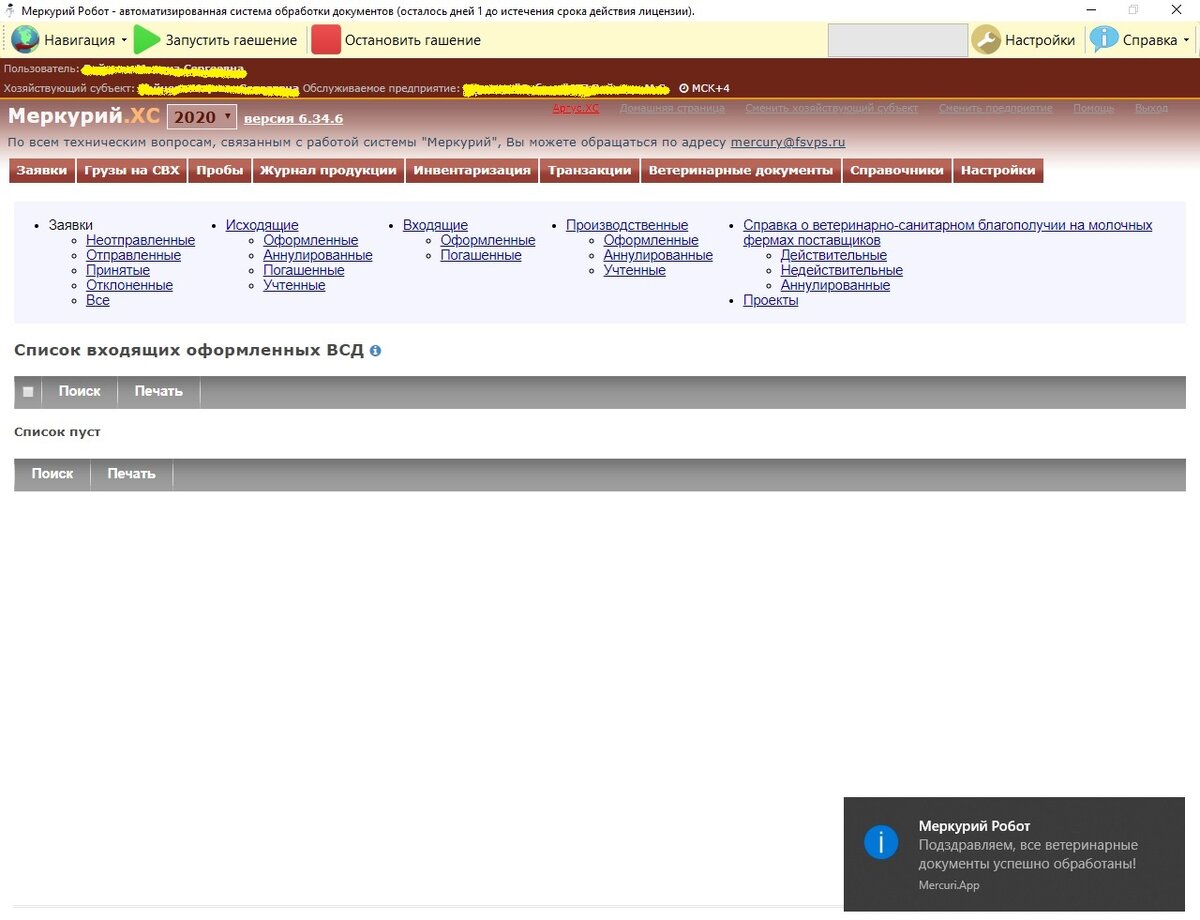Open the Пробы tab
This screenshot has height=920, width=1200.
coord(220,171)
